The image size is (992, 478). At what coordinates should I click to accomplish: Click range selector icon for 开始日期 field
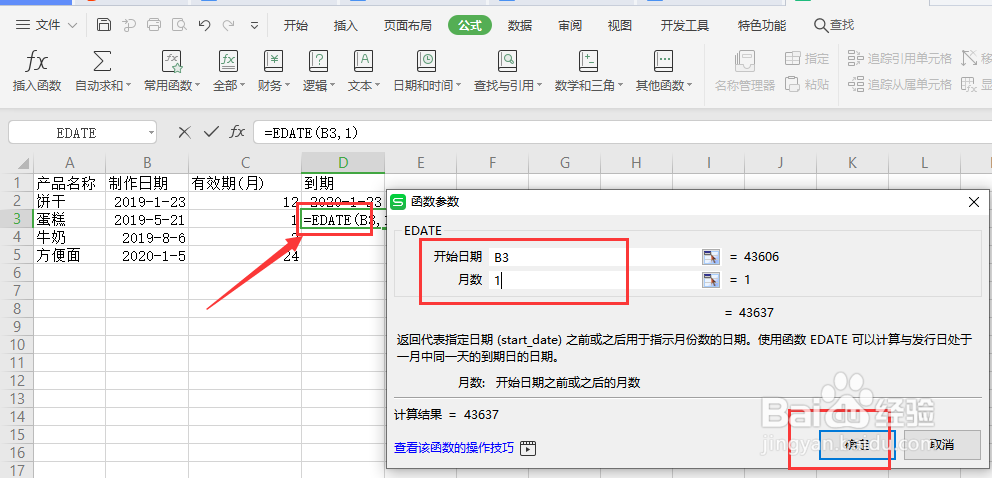coord(711,257)
